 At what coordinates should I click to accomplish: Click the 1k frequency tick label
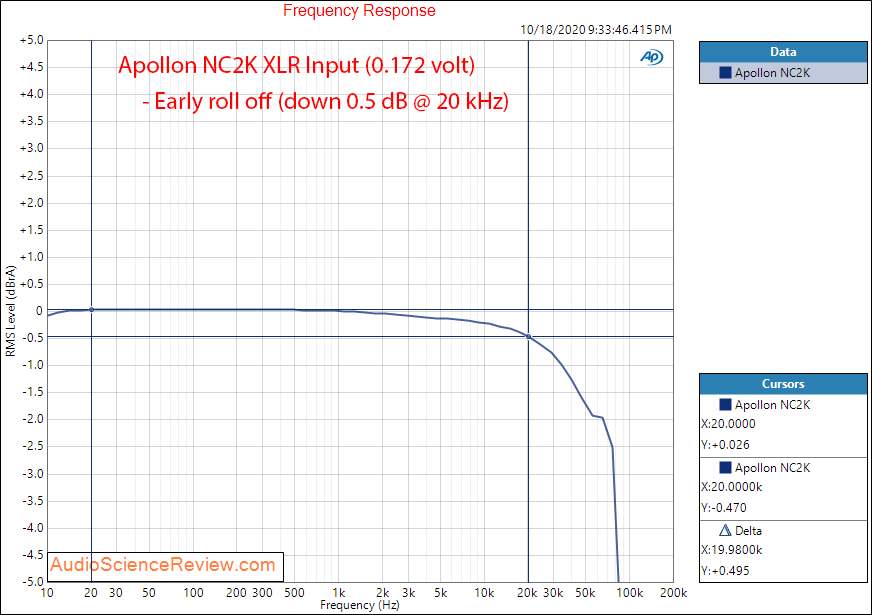339,593
